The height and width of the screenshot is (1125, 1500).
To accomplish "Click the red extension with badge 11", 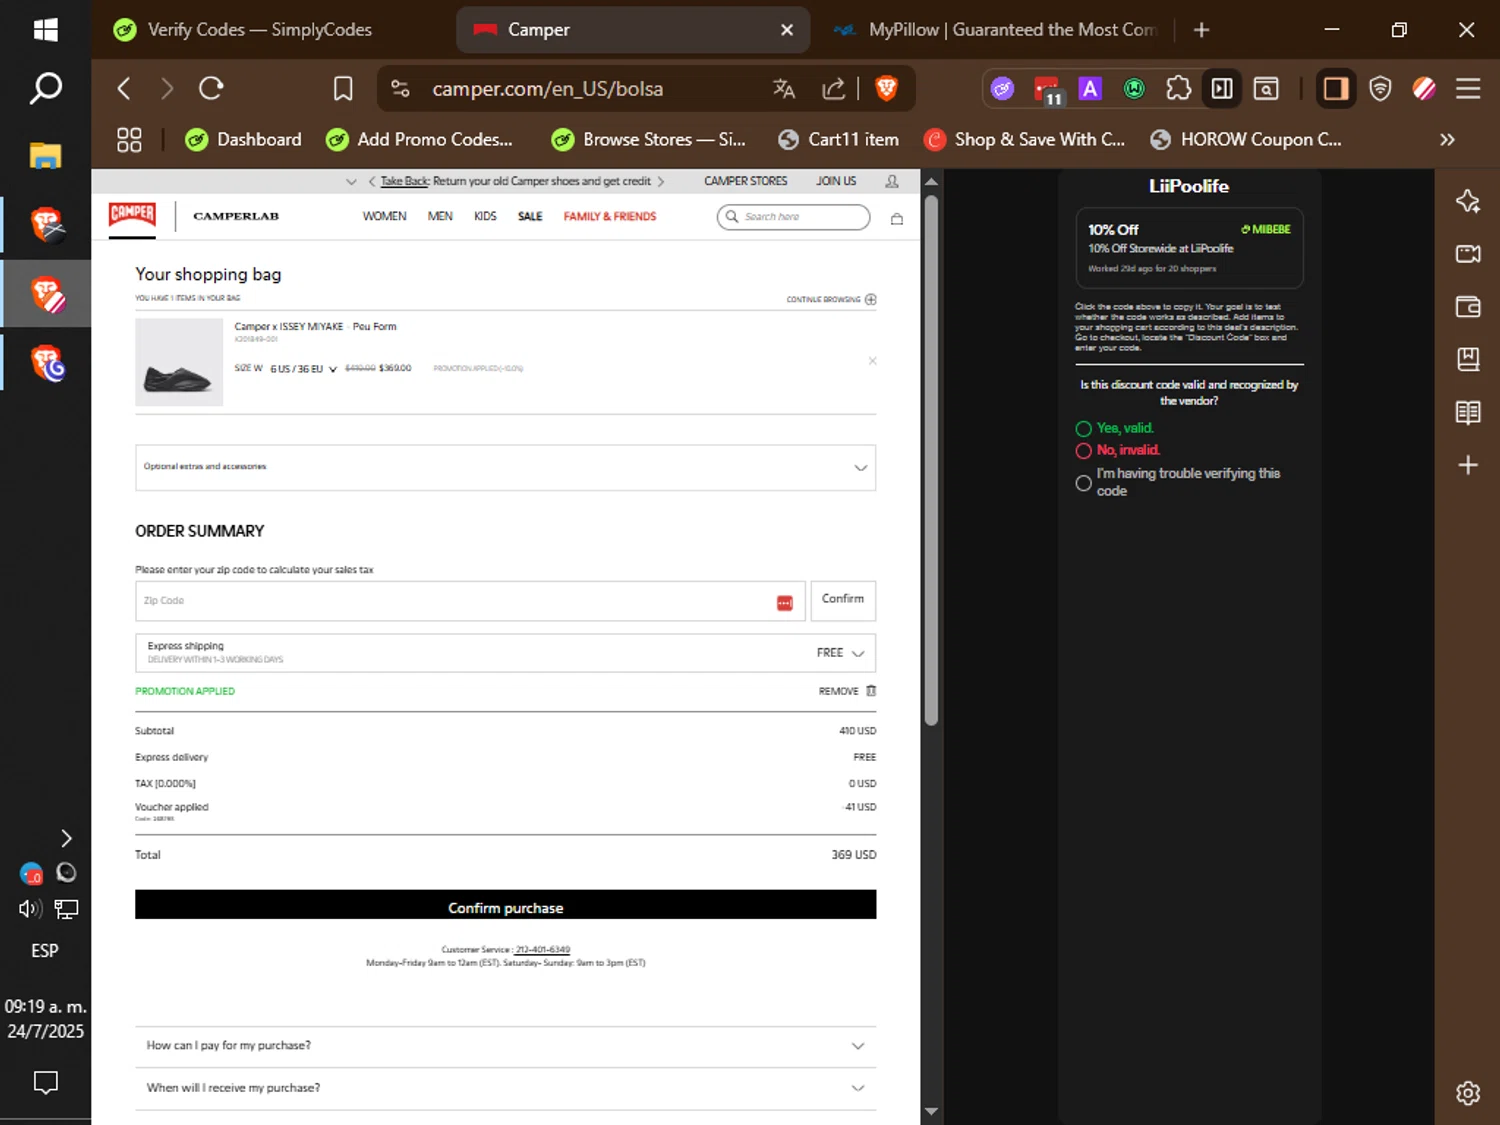I will coord(1047,90).
